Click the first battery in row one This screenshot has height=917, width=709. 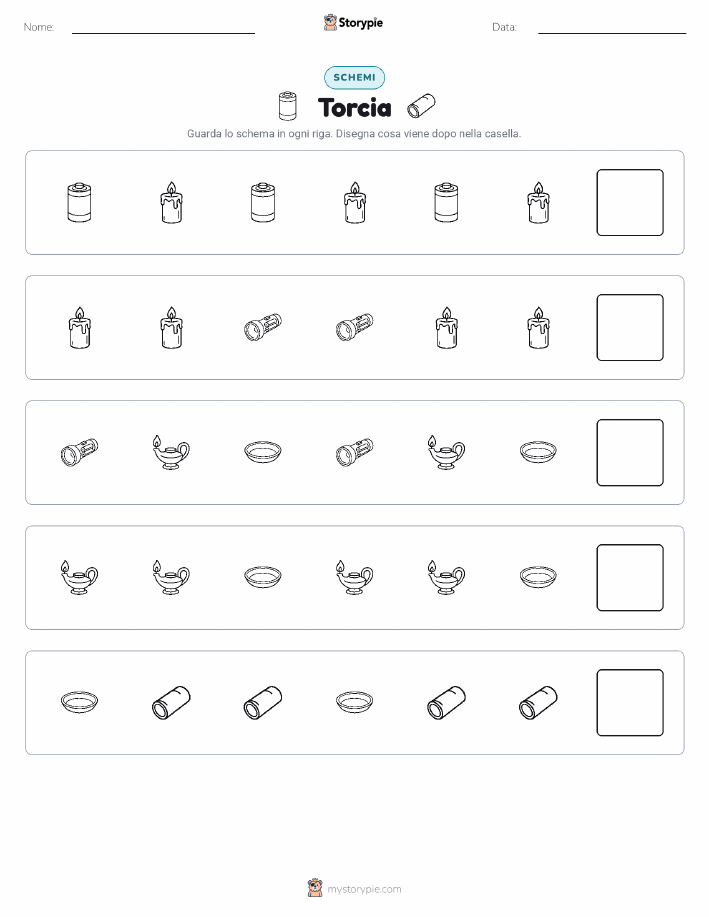[79, 202]
